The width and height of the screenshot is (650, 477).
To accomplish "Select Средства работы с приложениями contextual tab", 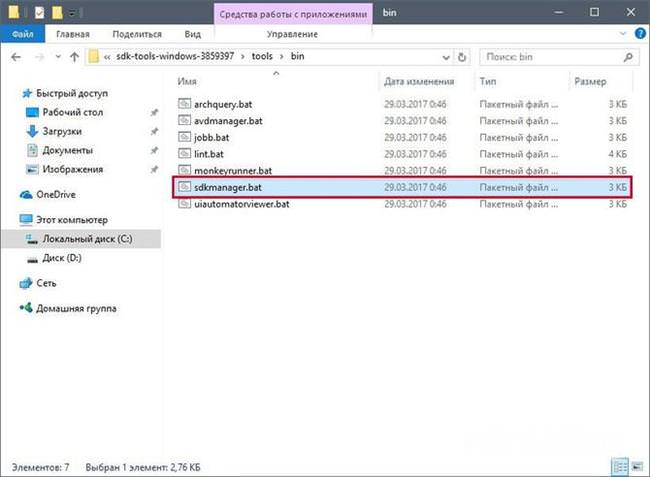I will pos(293,14).
